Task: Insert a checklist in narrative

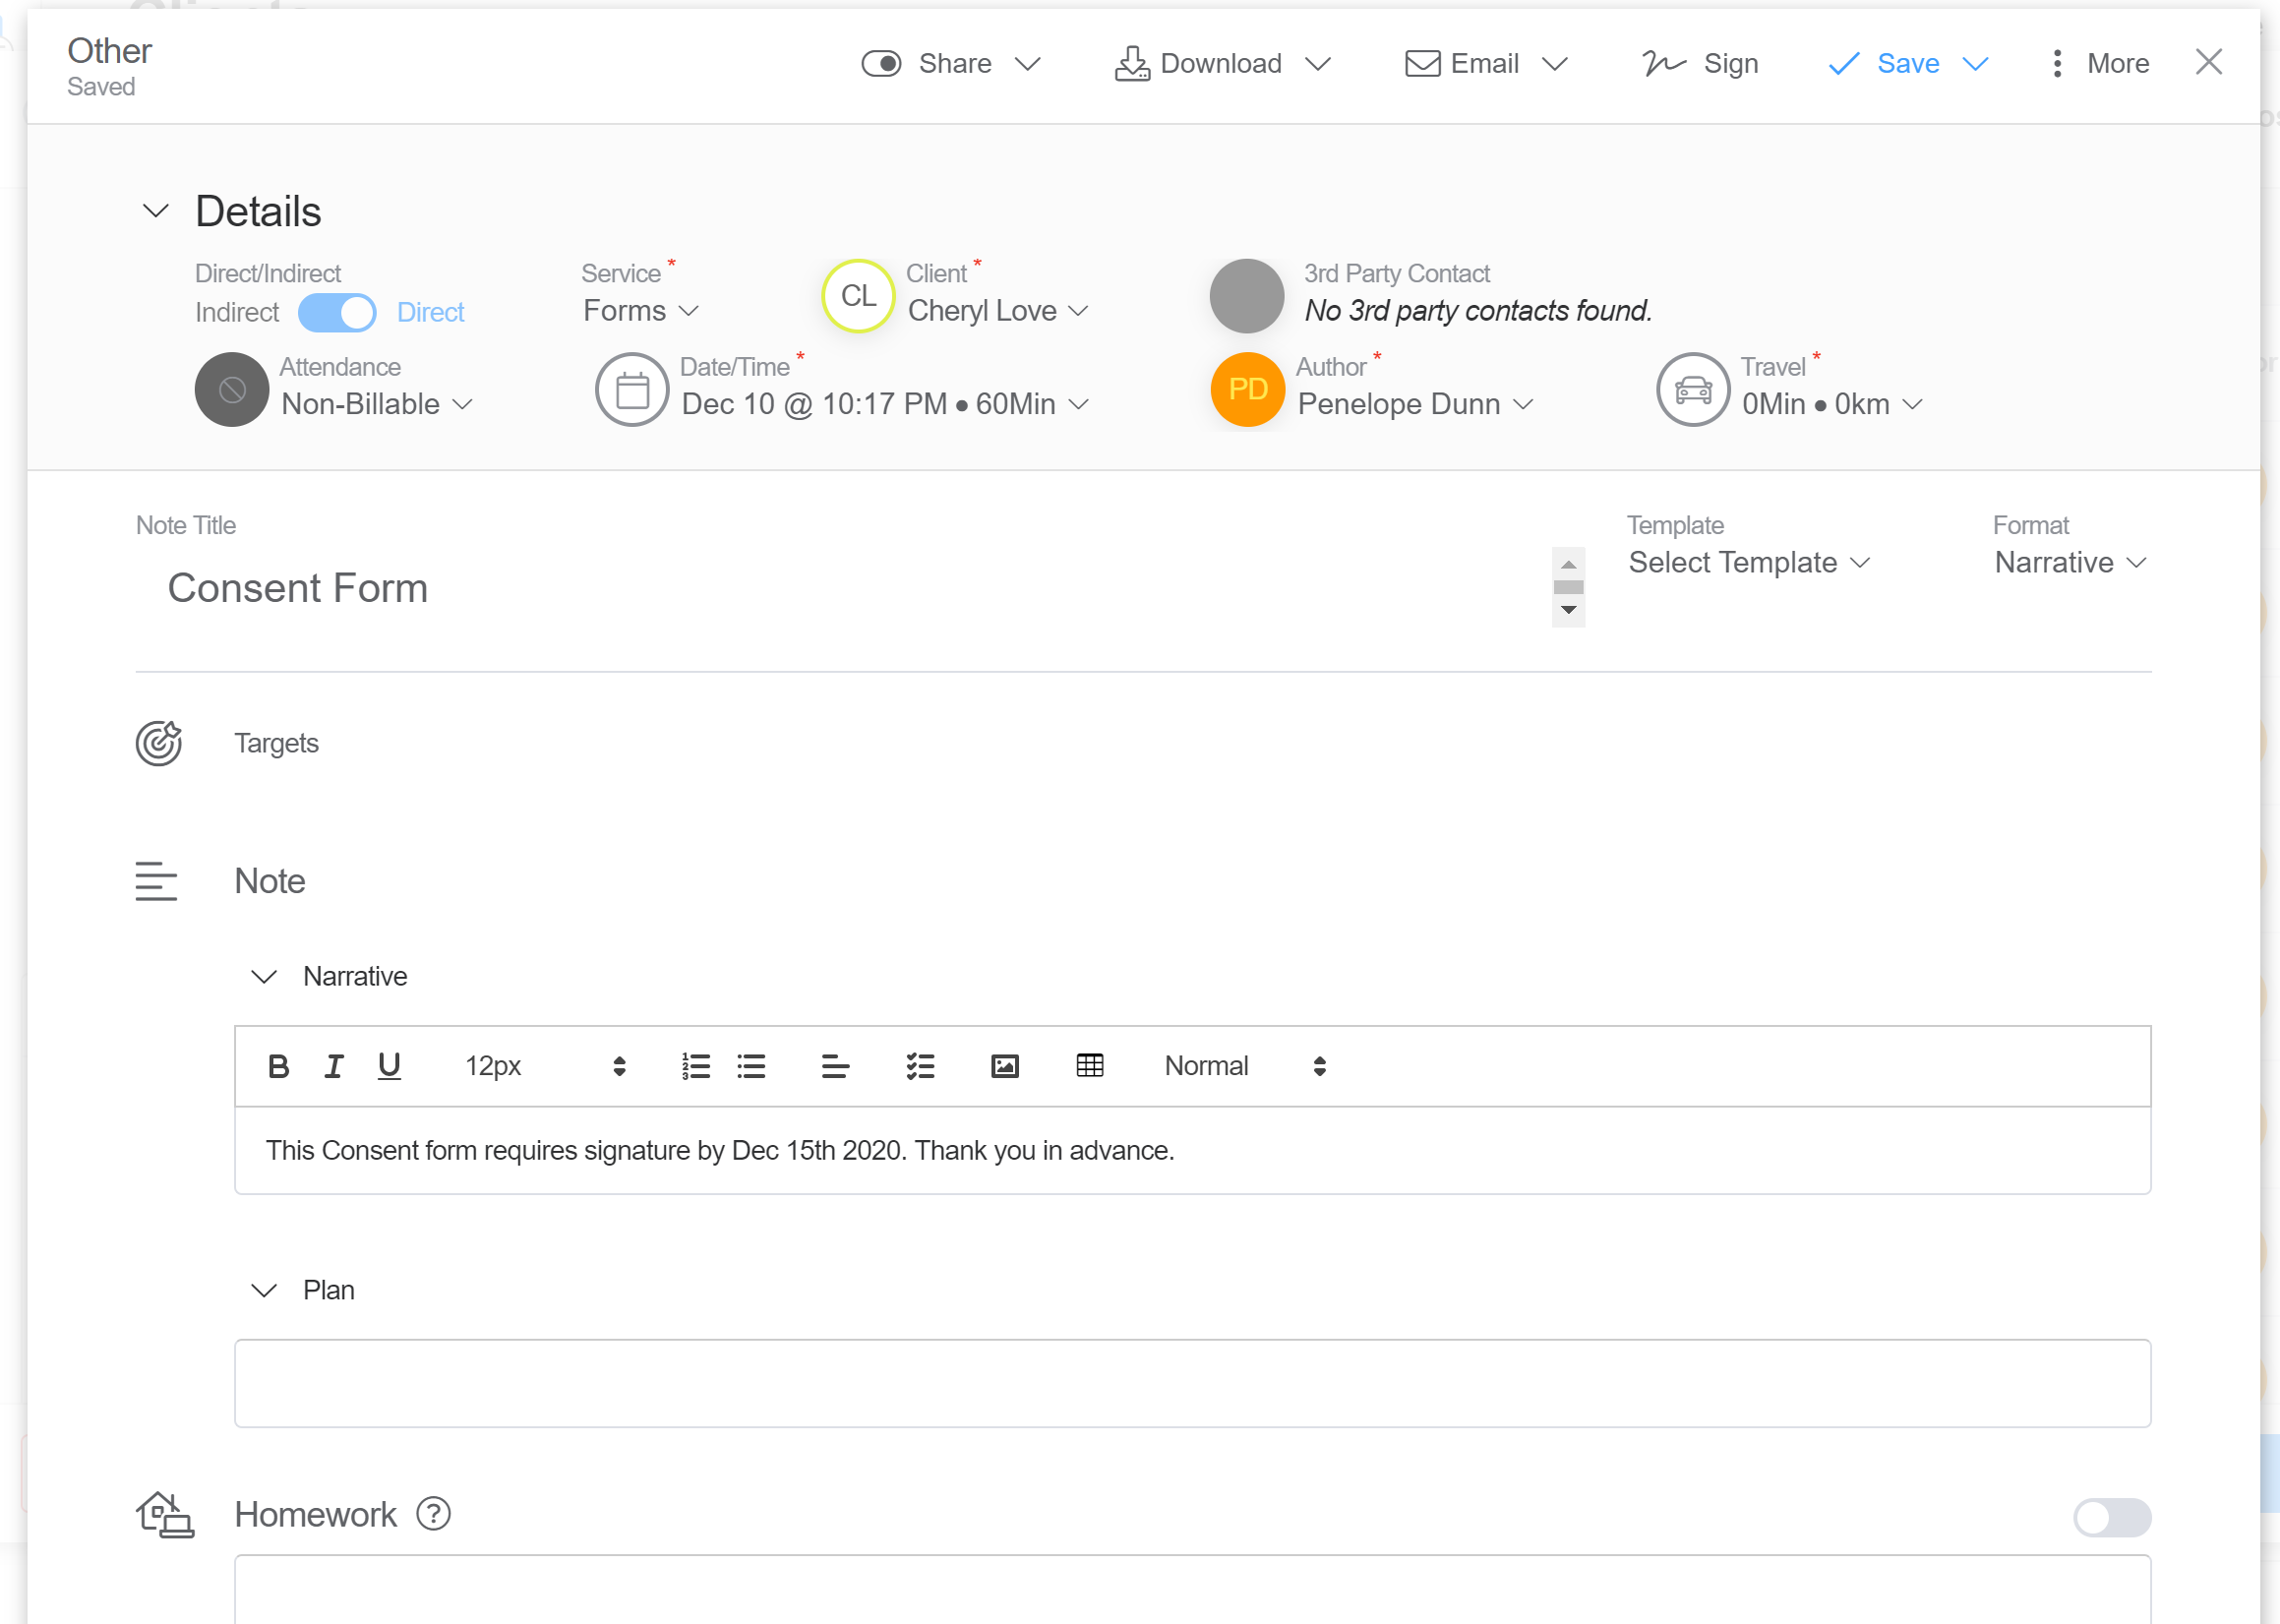Action: [x=920, y=1066]
